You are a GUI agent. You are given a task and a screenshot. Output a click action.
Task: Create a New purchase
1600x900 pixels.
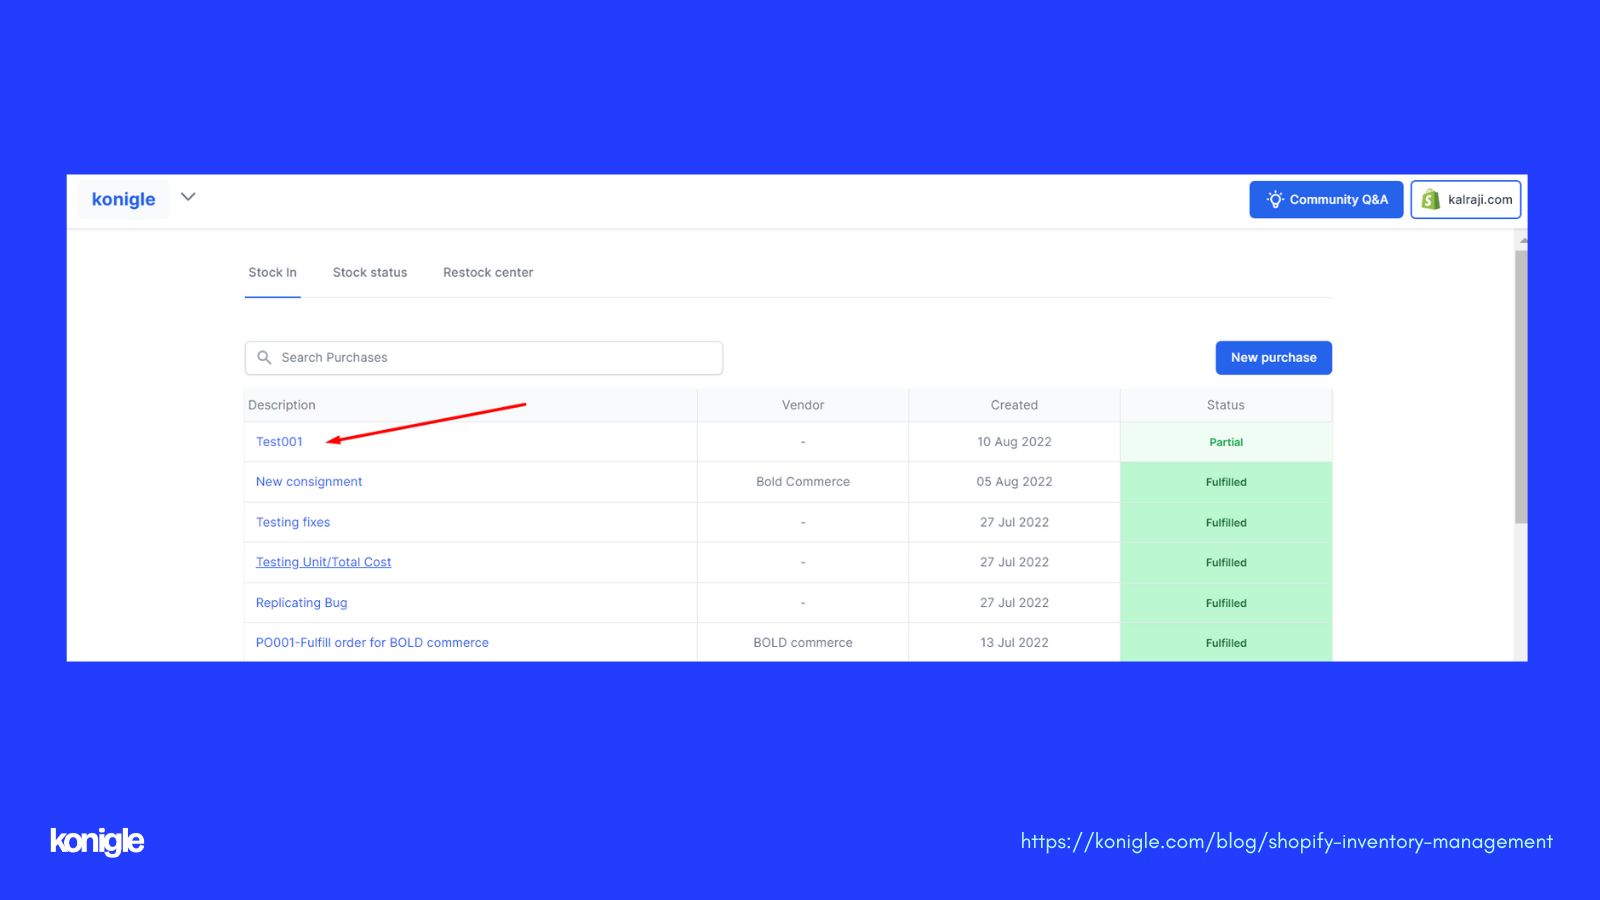coord(1273,358)
